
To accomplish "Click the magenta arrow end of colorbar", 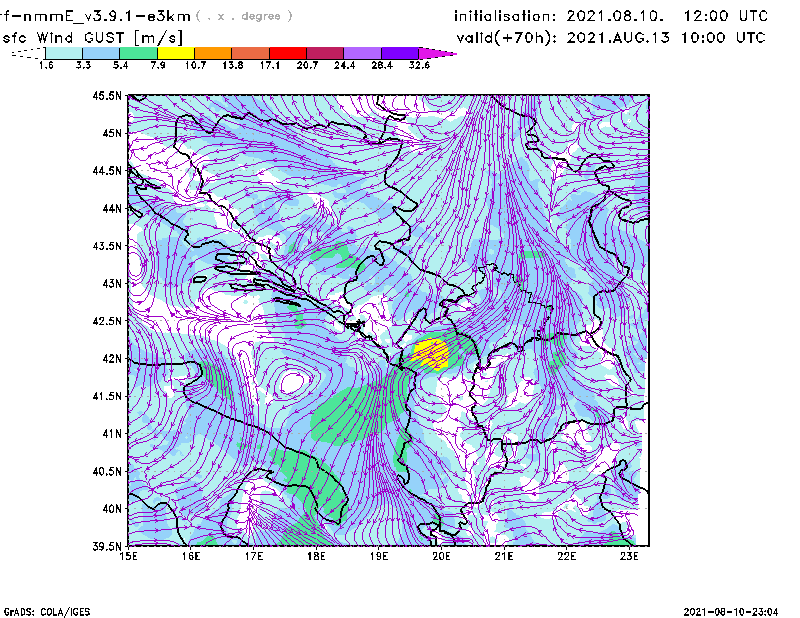I will point(437,53).
